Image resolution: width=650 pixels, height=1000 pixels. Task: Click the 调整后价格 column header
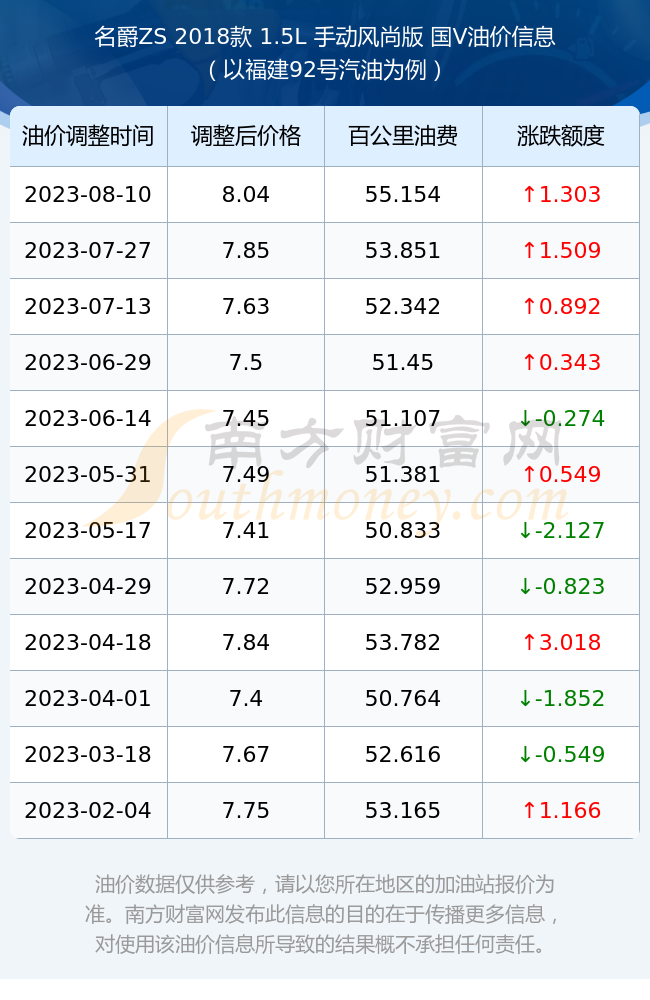[246, 136]
